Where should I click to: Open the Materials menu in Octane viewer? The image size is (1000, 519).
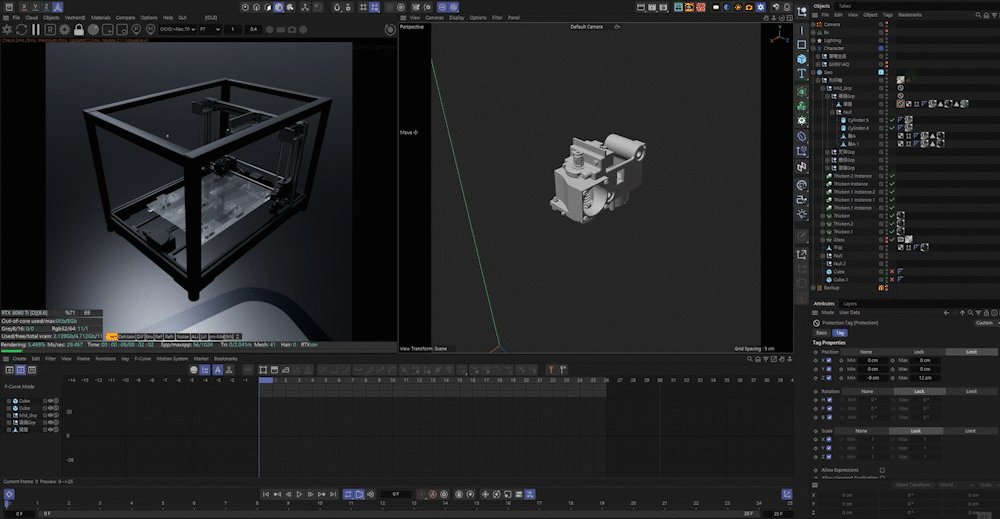pos(101,17)
